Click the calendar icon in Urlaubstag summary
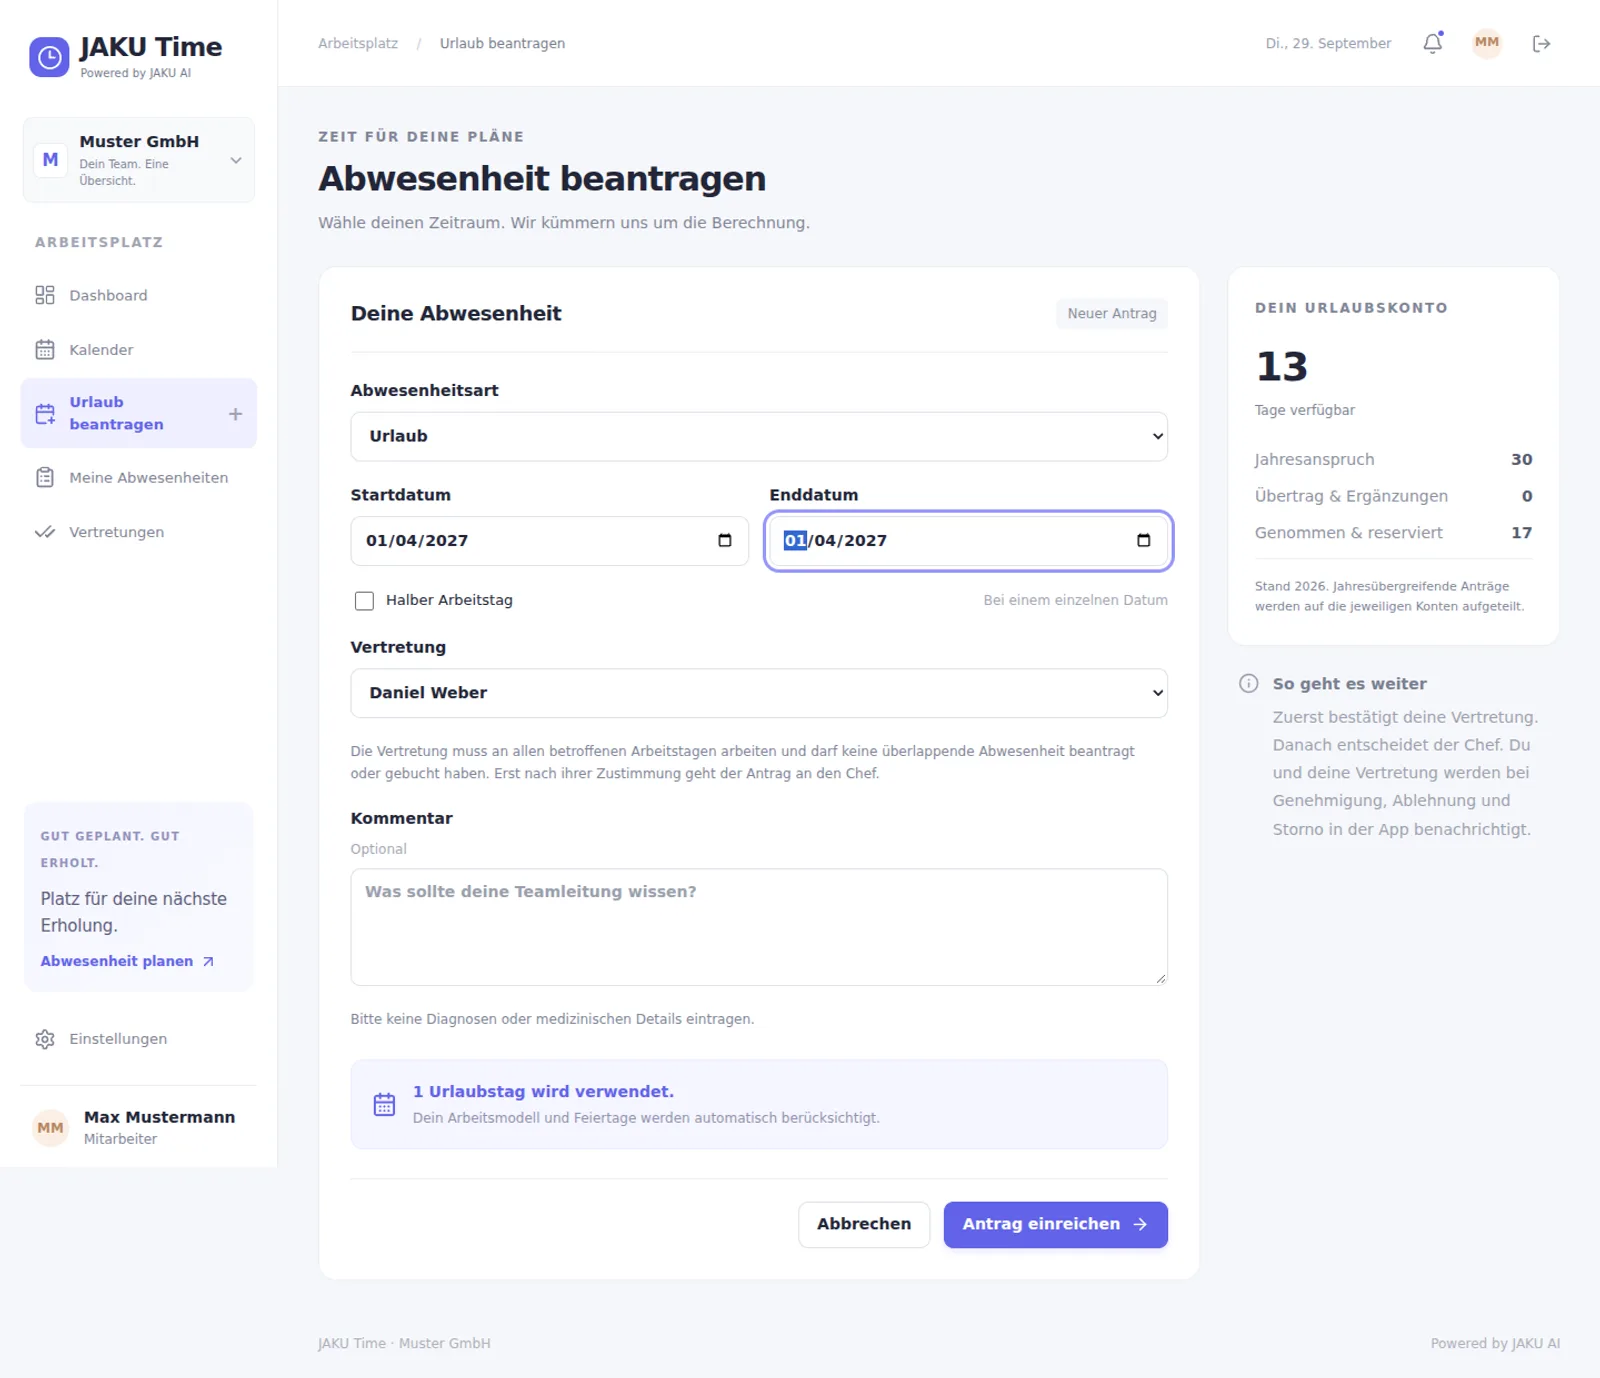This screenshot has width=1600, height=1378. tap(384, 1104)
